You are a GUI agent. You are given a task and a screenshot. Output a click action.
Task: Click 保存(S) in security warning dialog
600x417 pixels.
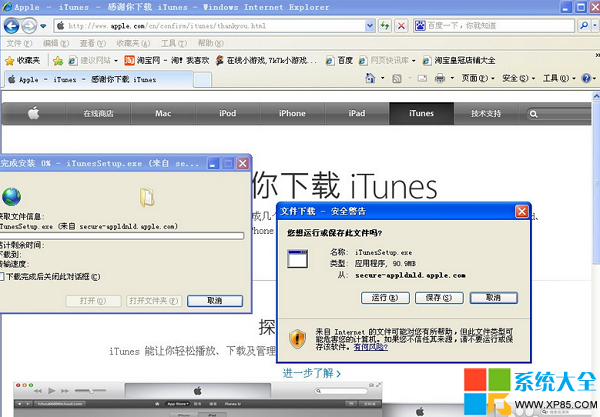click(439, 298)
